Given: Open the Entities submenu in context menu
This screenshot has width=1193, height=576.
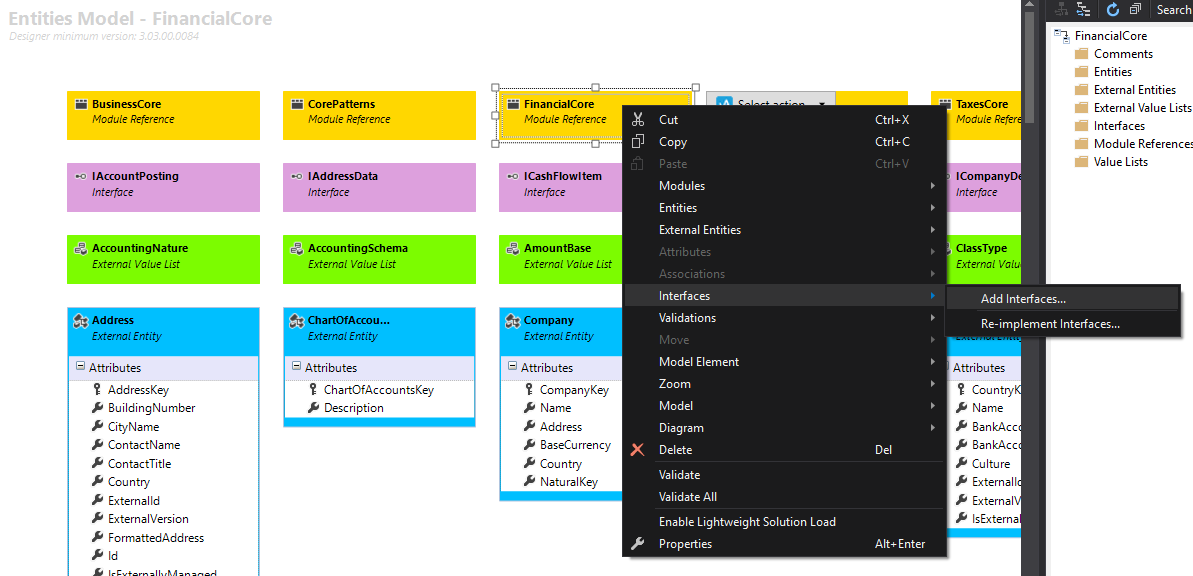Looking at the screenshot, I should (784, 208).
